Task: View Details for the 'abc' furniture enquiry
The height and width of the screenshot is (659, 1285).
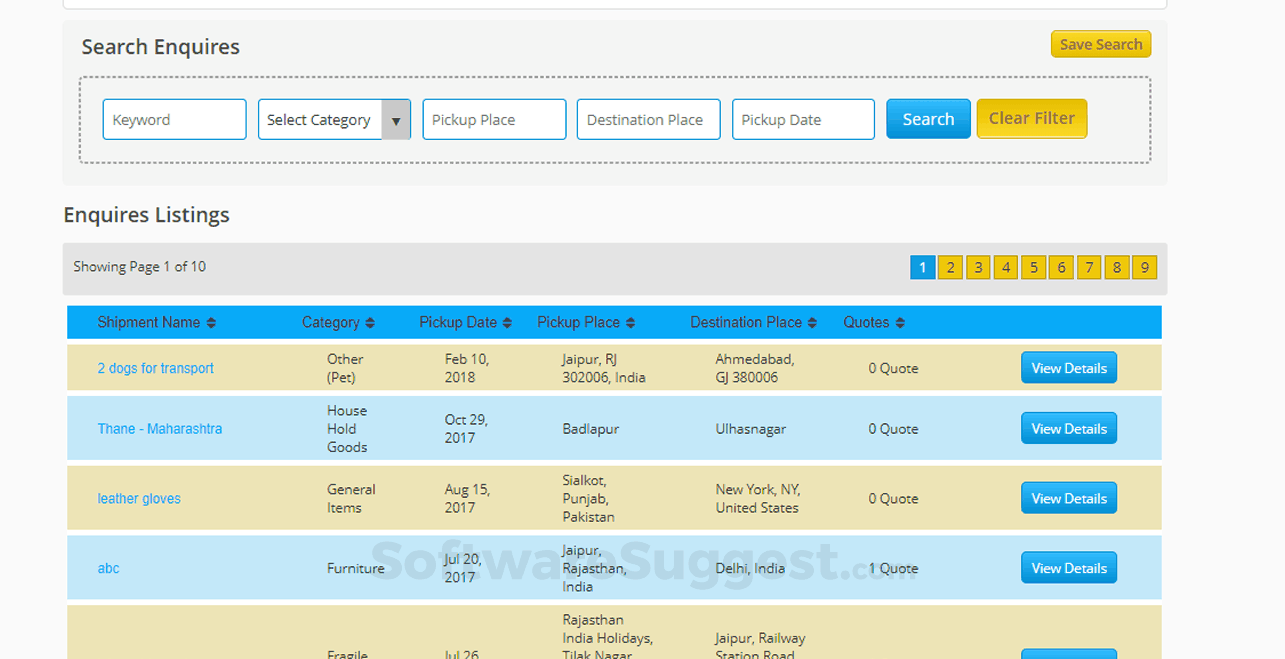Action: pyautogui.click(x=1068, y=567)
